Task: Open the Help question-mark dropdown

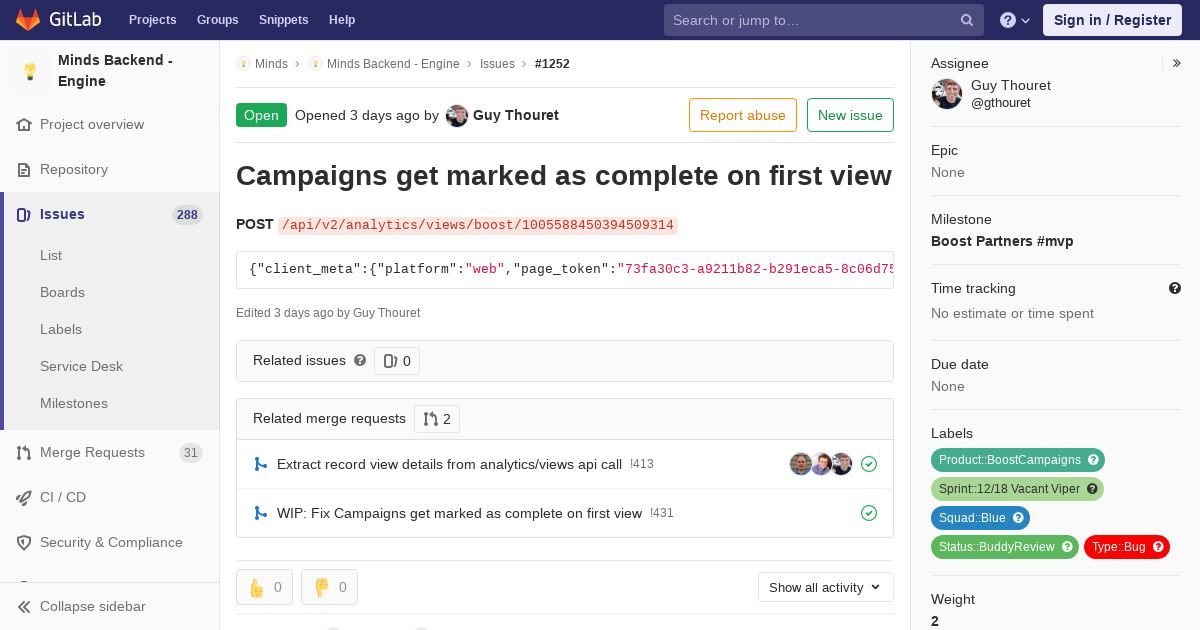Action: click(x=1015, y=20)
